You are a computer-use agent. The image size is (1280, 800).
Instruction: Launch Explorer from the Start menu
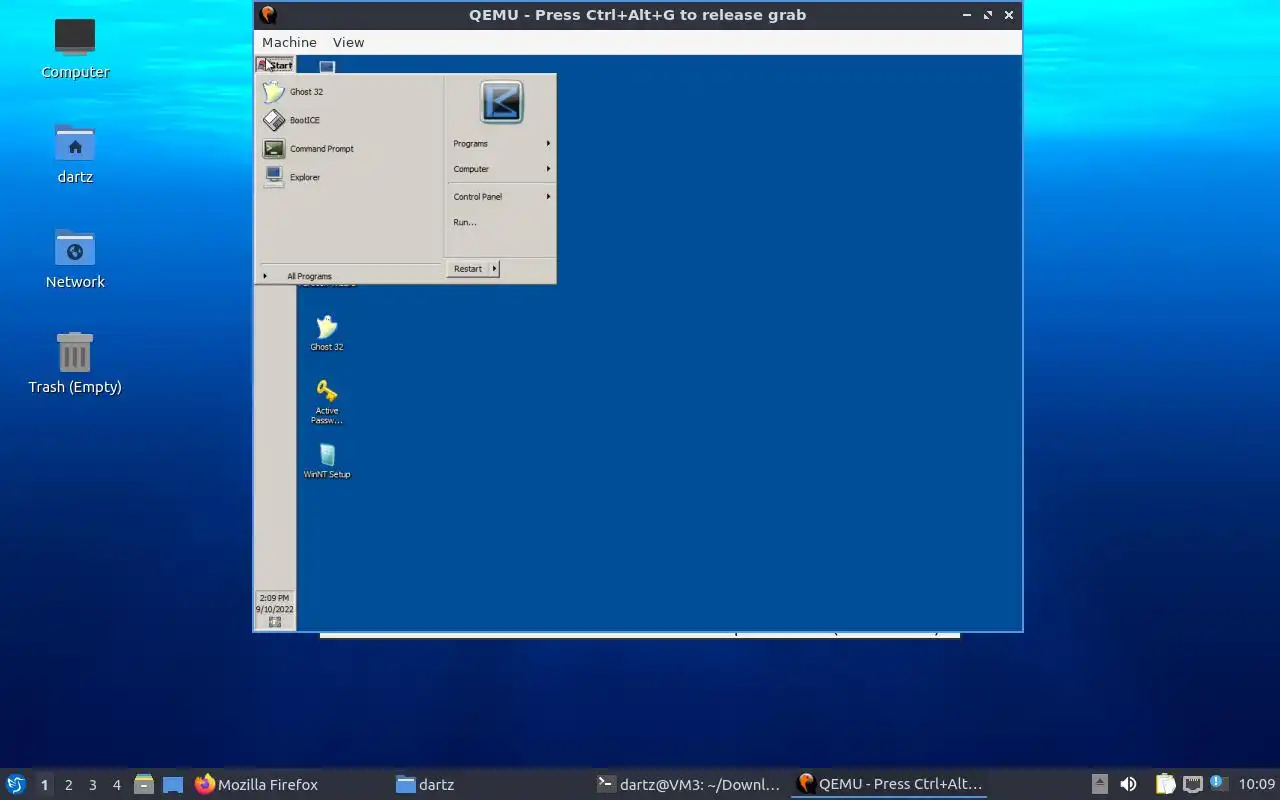point(348,177)
